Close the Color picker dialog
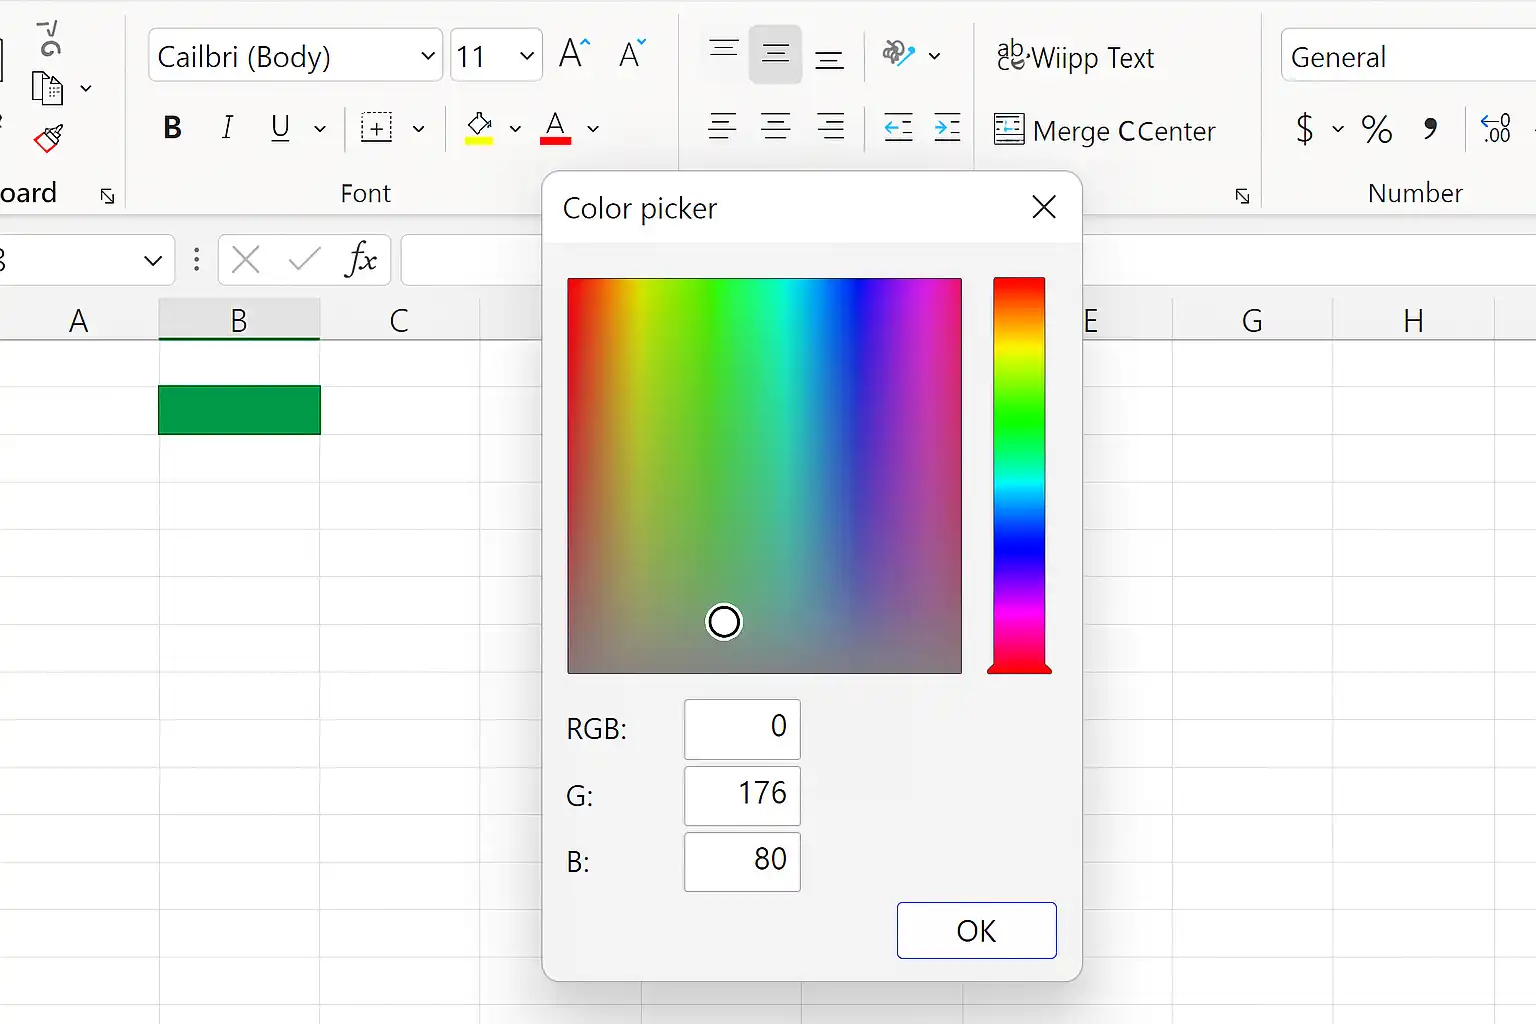Viewport: 1536px width, 1024px height. (x=1044, y=207)
